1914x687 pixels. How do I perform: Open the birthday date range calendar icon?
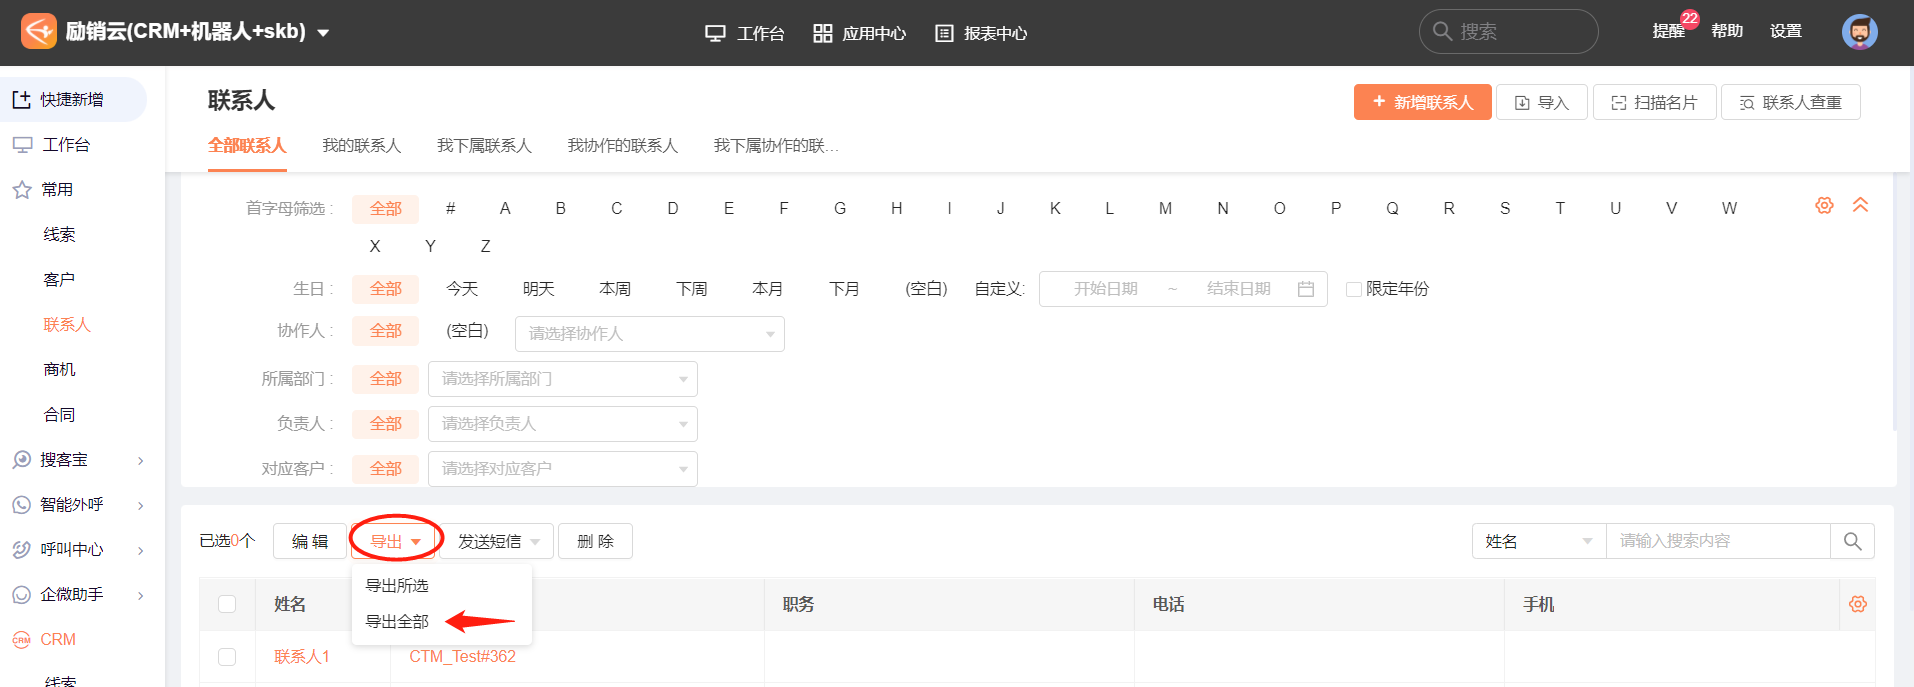point(1306,289)
